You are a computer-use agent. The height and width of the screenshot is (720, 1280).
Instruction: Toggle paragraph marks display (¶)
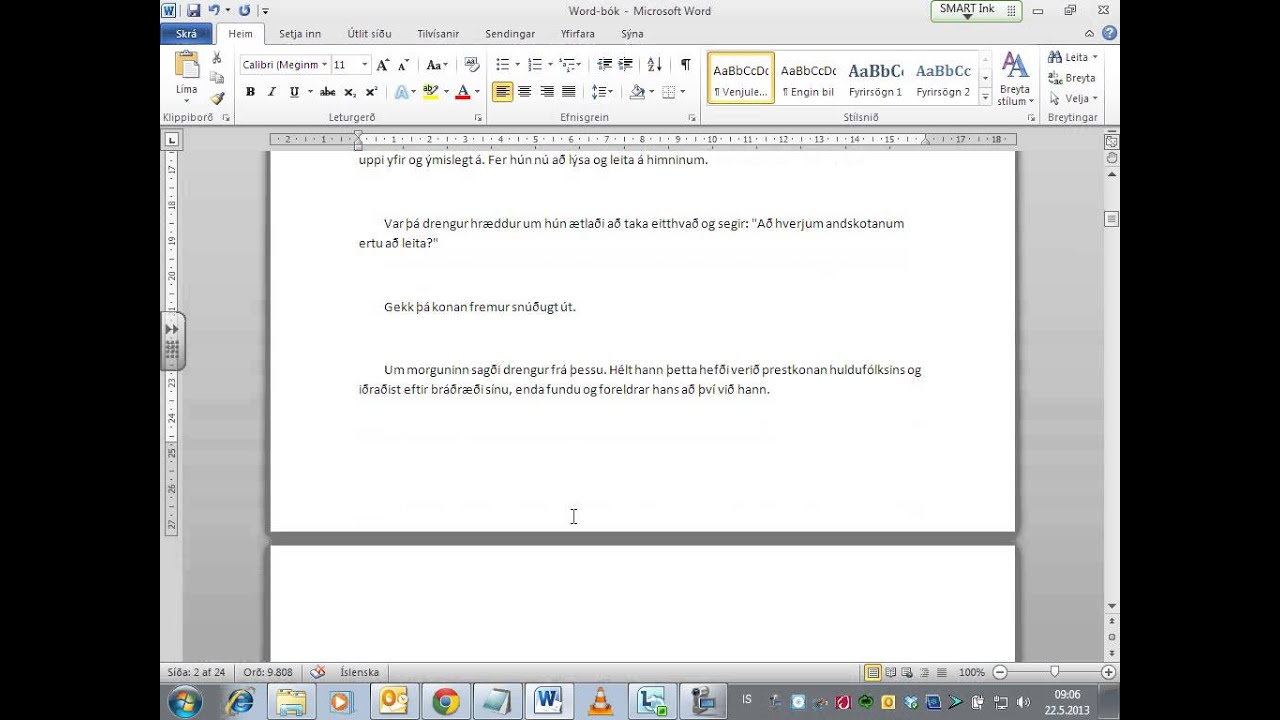tap(685, 64)
